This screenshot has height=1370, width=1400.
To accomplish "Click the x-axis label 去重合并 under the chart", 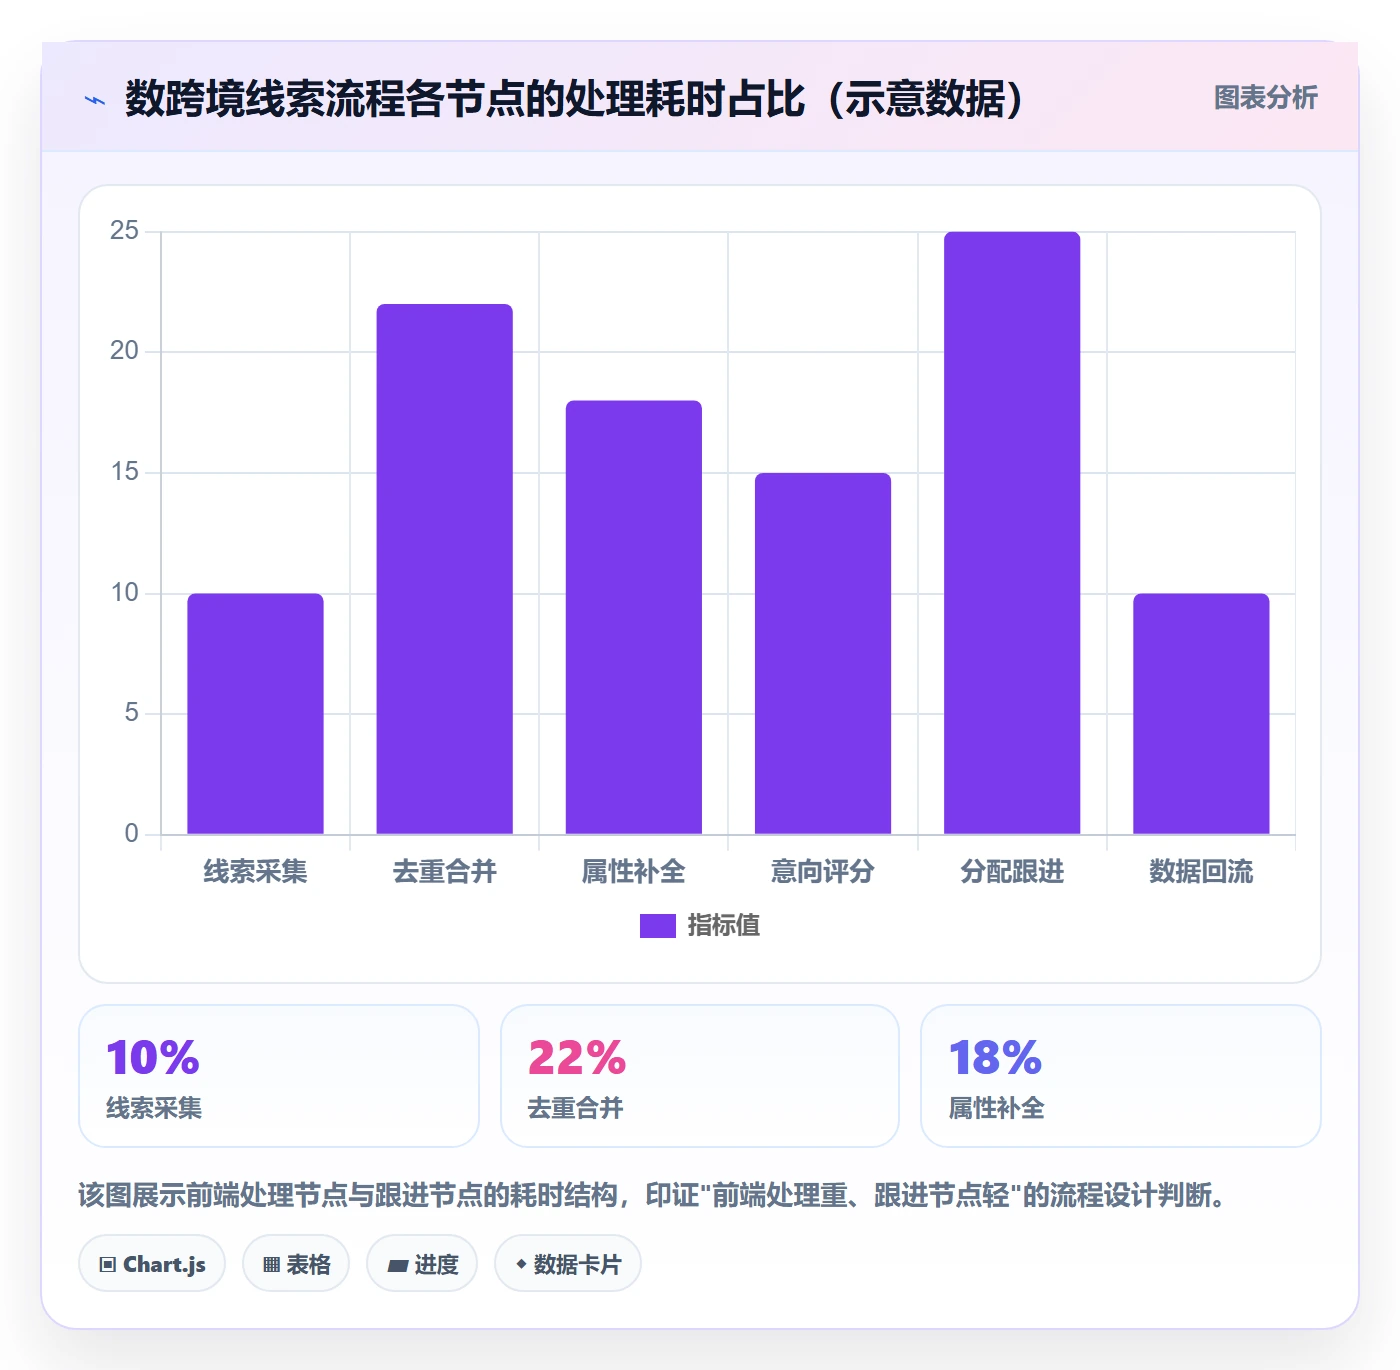I will pos(444,872).
